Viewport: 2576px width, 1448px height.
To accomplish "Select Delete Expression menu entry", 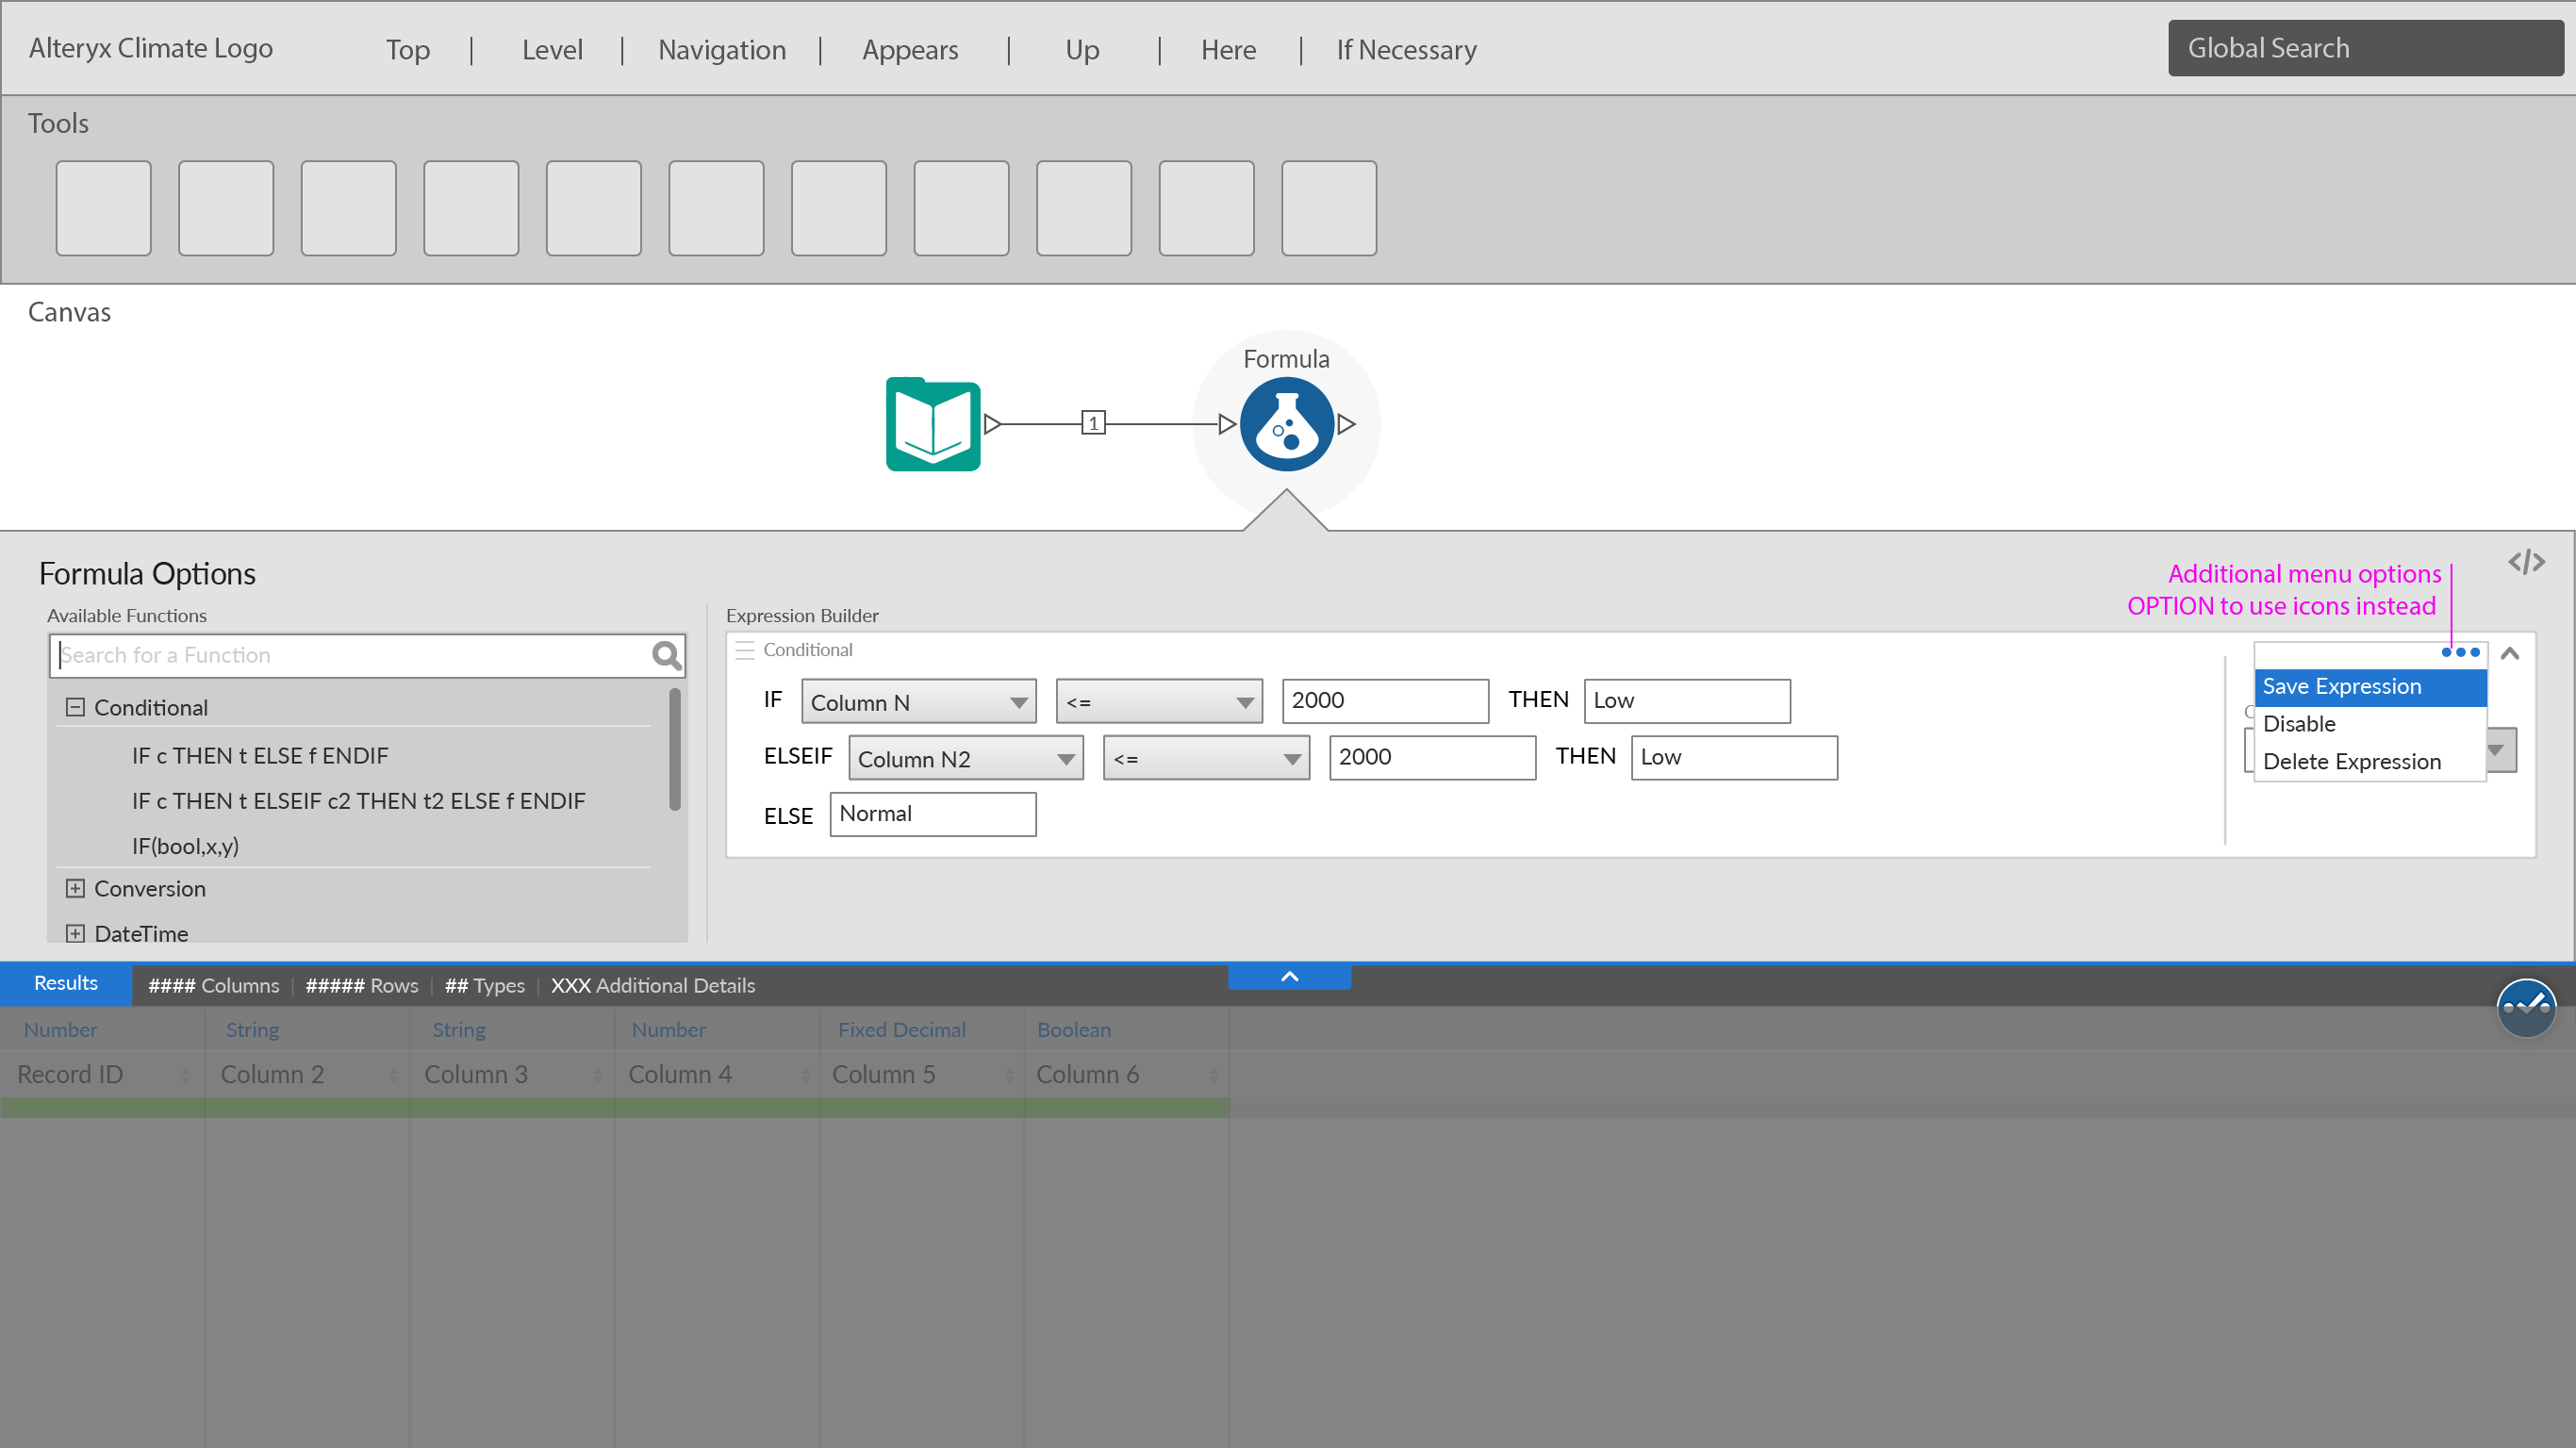I will click(2351, 761).
